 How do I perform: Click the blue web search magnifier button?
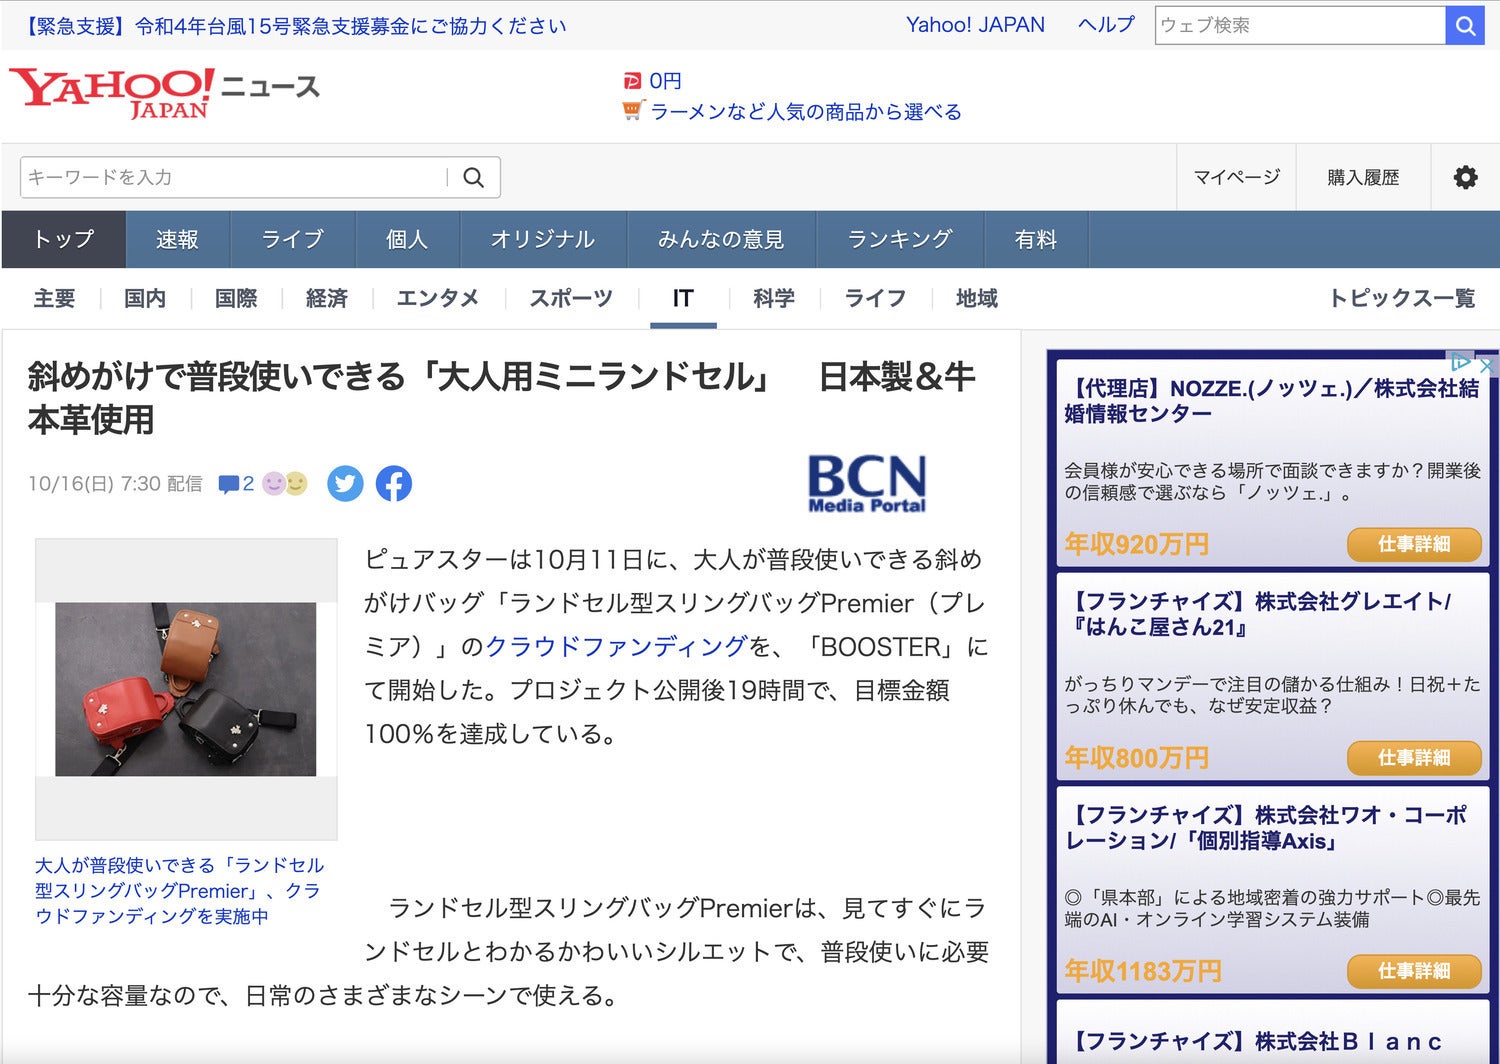click(x=1465, y=26)
